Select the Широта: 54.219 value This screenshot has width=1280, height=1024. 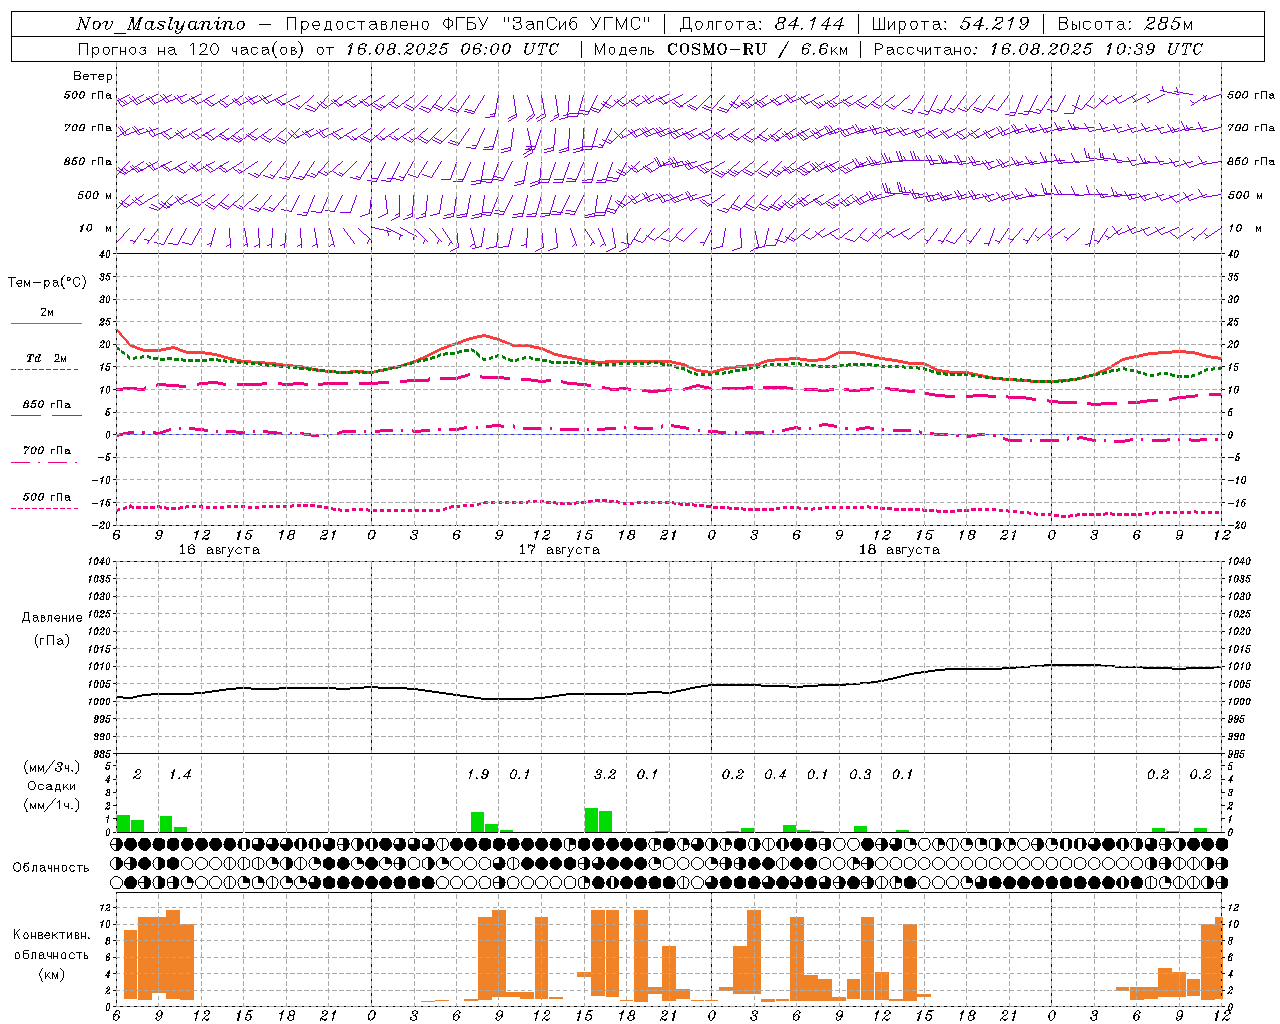tap(950, 24)
